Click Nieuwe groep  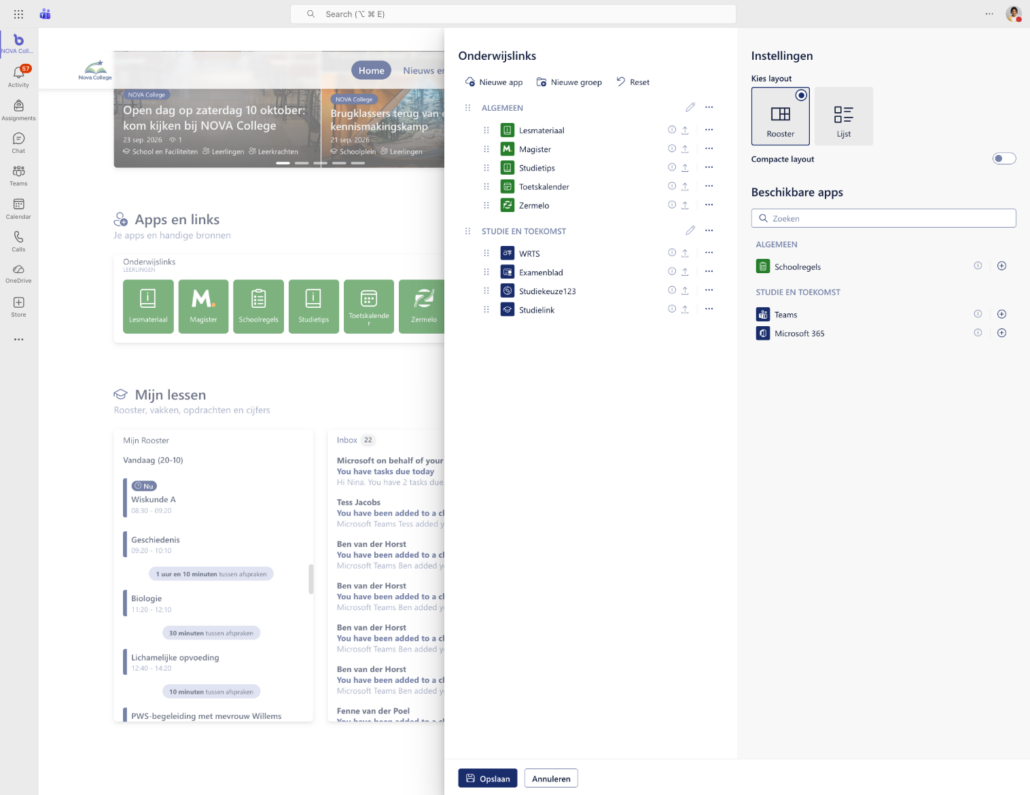tap(569, 82)
